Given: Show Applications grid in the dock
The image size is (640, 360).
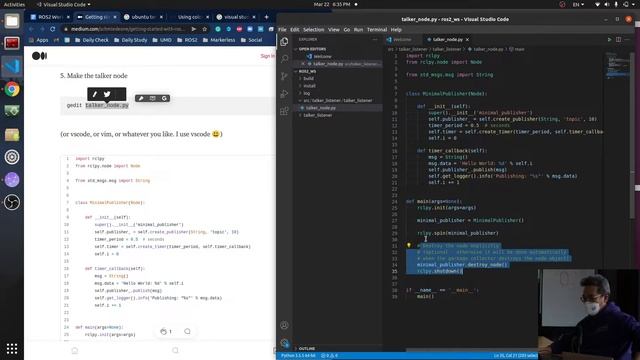Looking at the screenshot, I should (12, 349).
